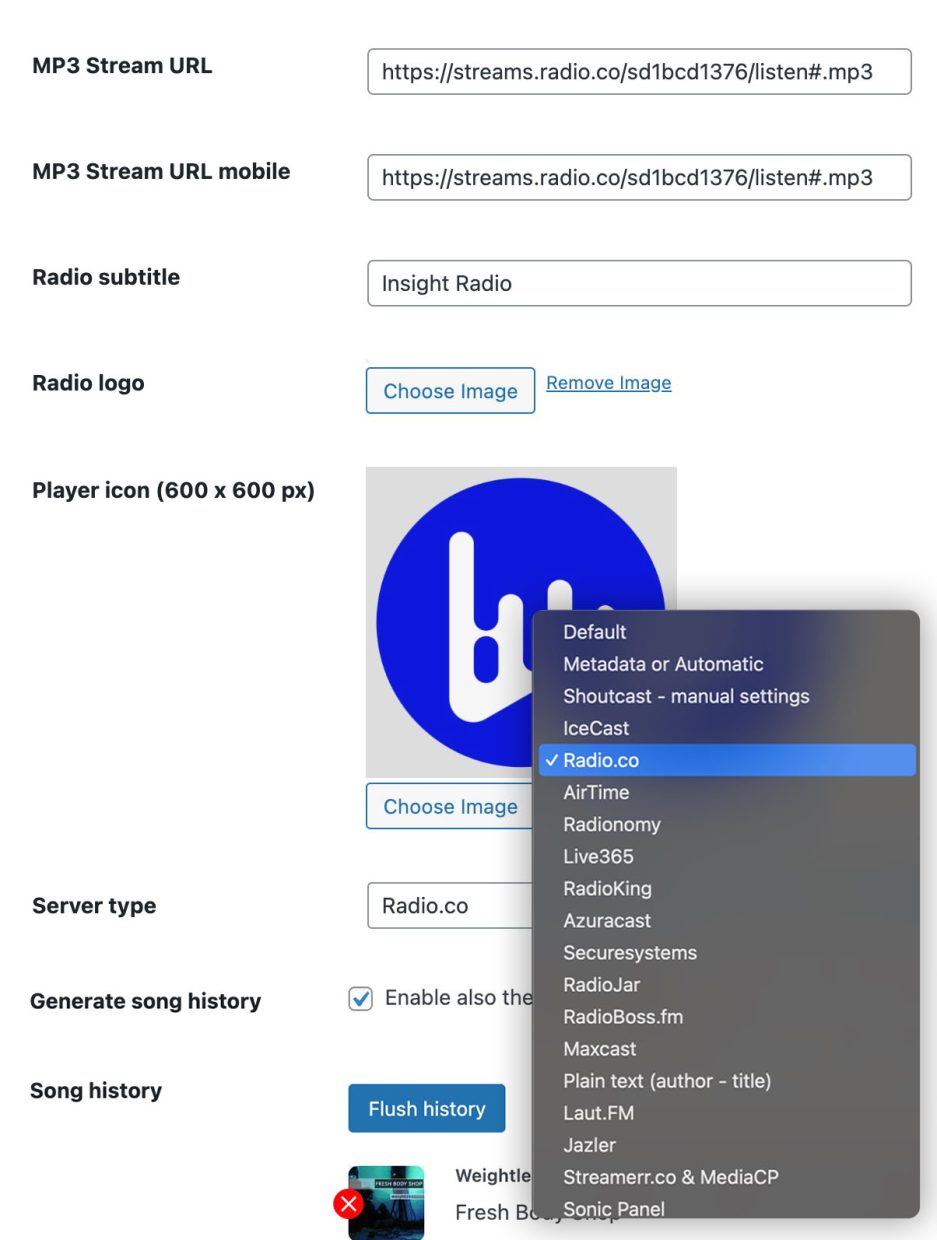937x1240 pixels.
Task: Pick Streamerr.co & MediaCP option
Action: [670, 1177]
